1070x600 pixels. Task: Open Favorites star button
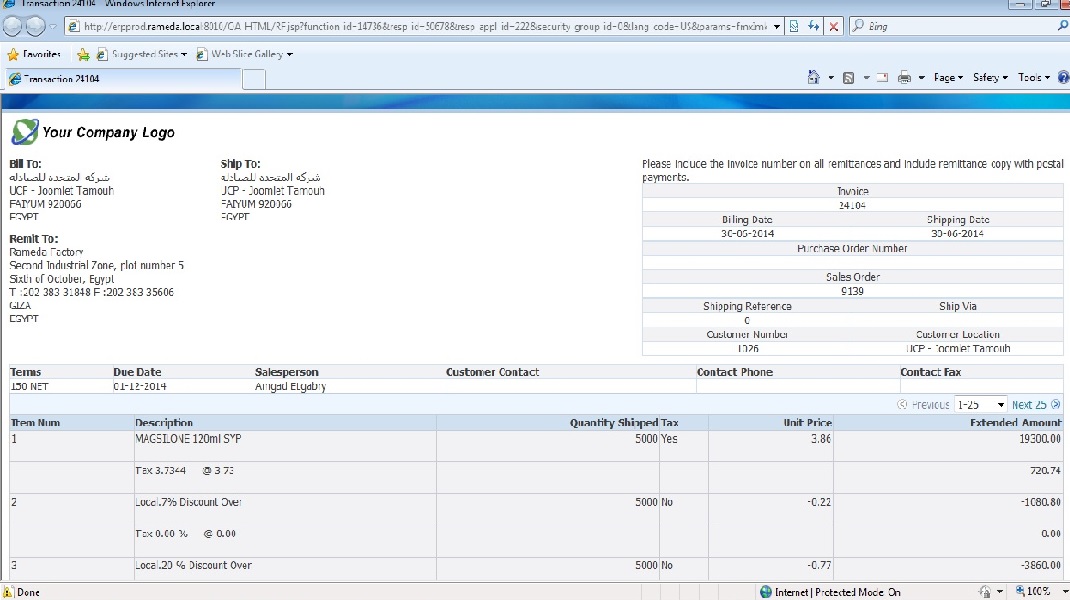click(34, 54)
